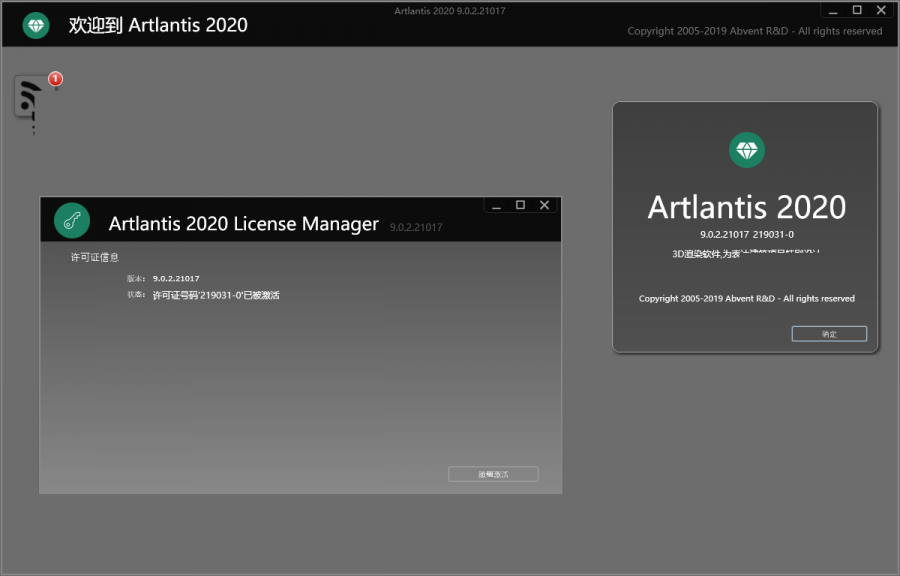Image resolution: width=900 pixels, height=576 pixels.
Task: Minimize the License Manager window
Action: (497, 205)
